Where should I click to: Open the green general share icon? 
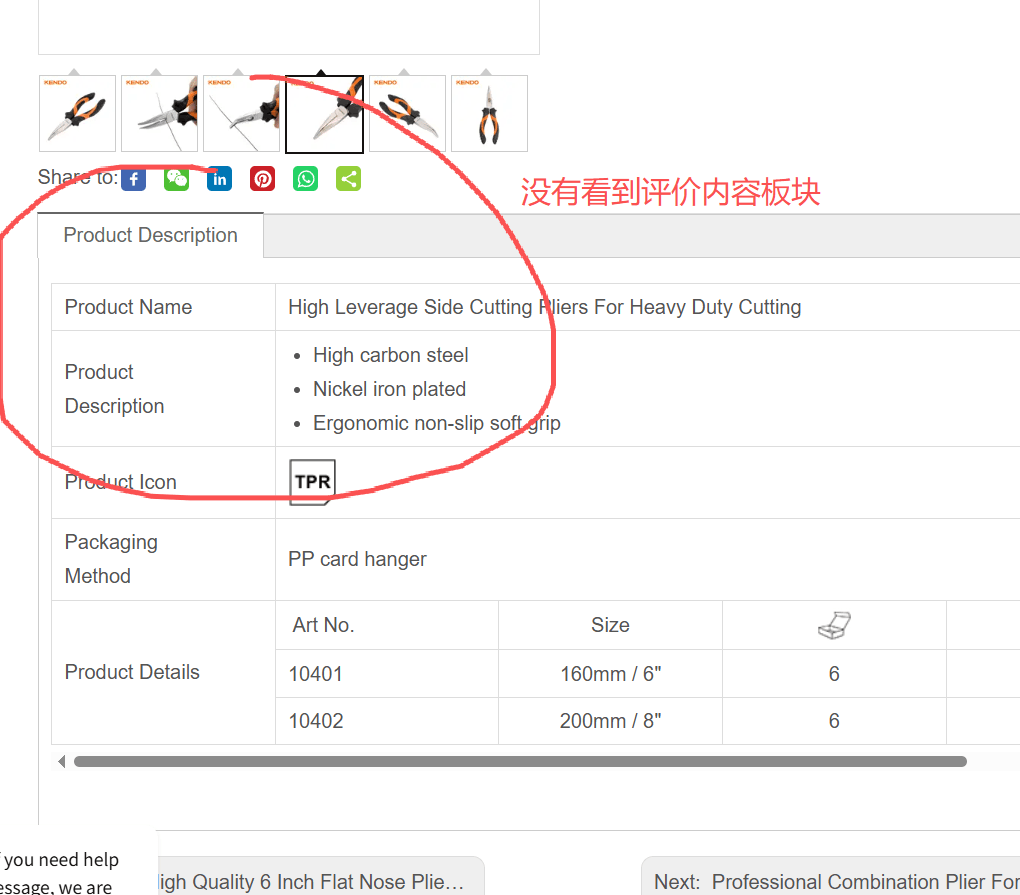(x=348, y=179)
